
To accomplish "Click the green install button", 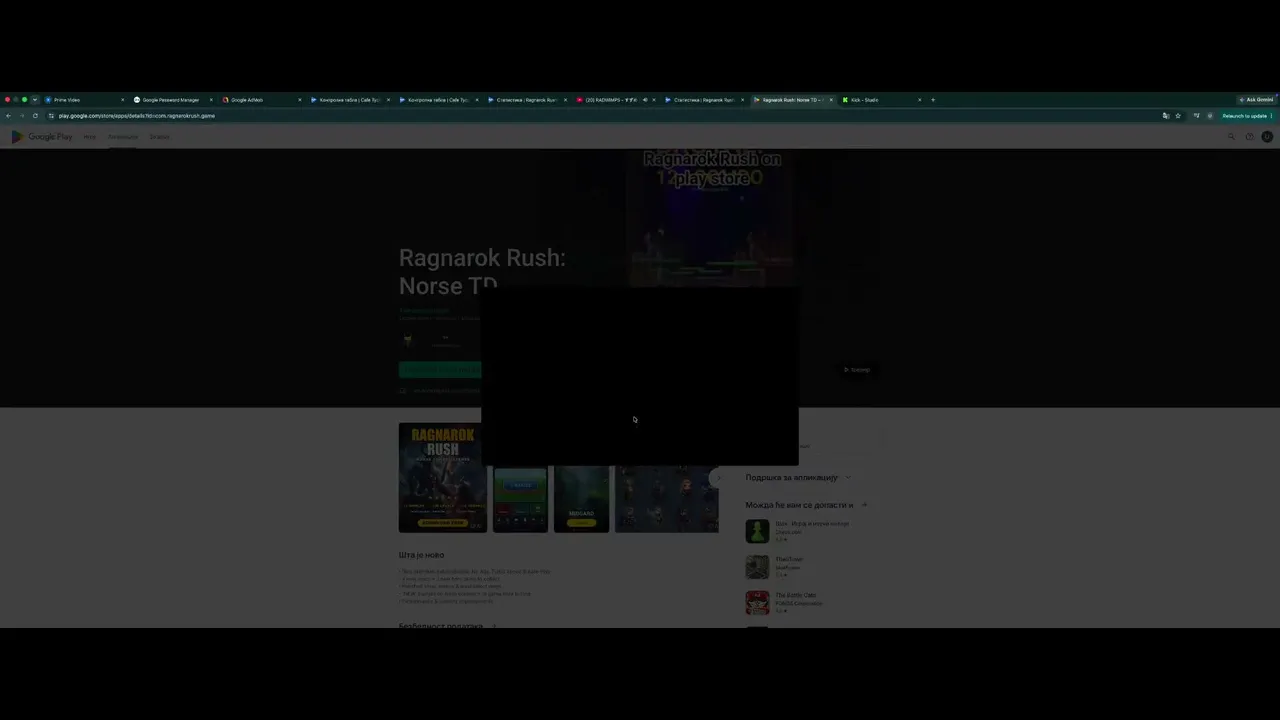I will click(440, 370).
